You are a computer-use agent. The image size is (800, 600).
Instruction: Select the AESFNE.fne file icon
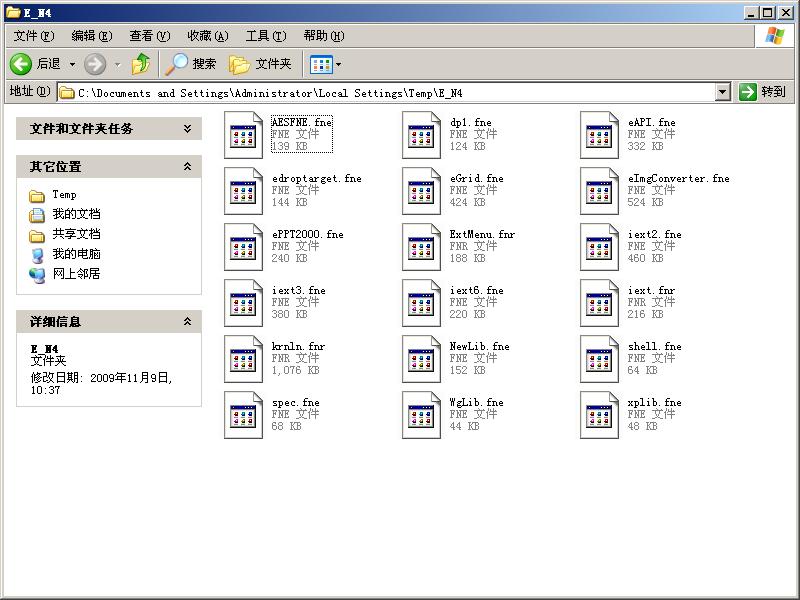tap(243, 135)
